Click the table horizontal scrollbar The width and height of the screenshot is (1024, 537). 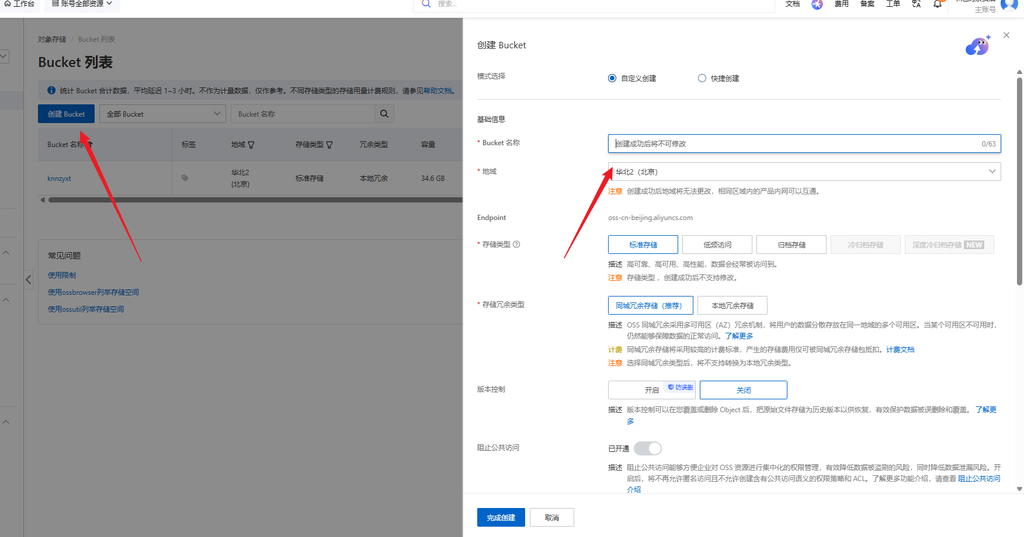click(x=255, y=200)
